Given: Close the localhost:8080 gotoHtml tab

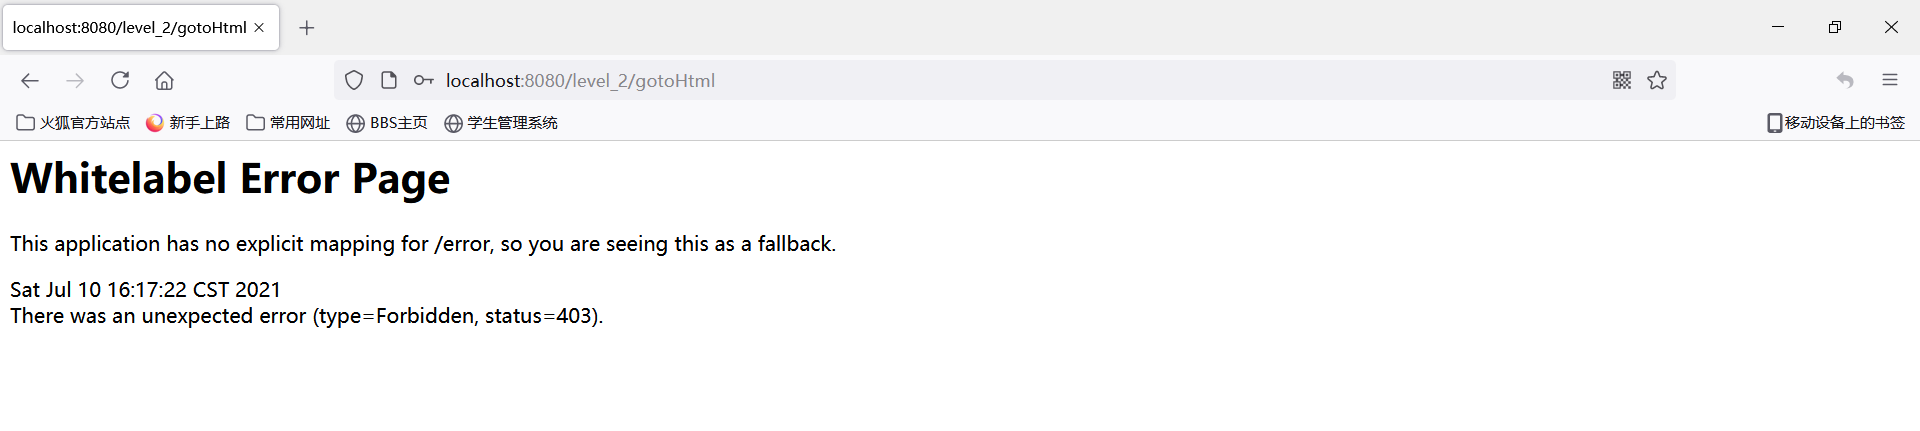Looking at the screenshot, I should point(259,28).
